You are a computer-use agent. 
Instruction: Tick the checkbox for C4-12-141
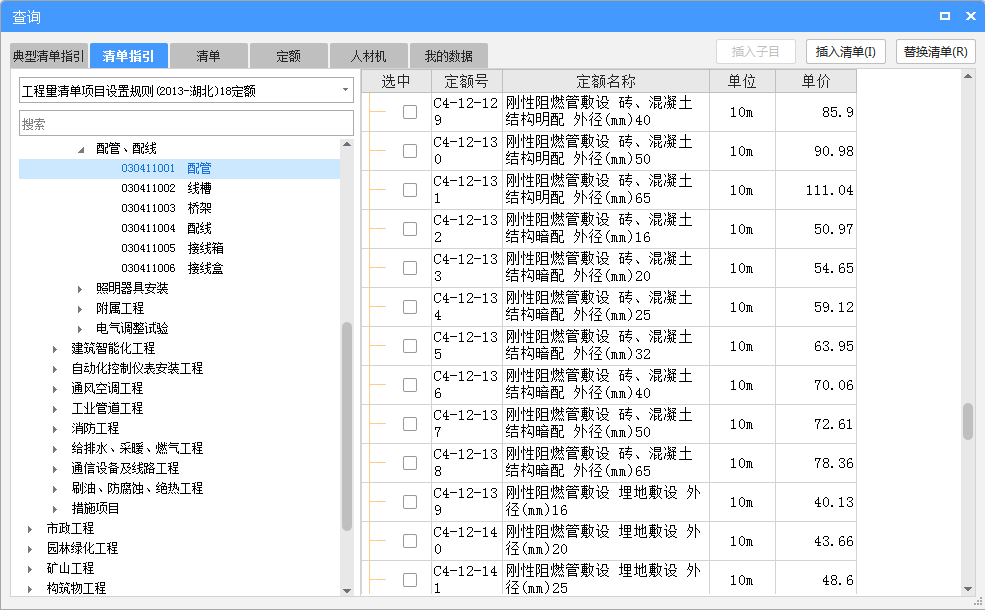tap(409, 578)
